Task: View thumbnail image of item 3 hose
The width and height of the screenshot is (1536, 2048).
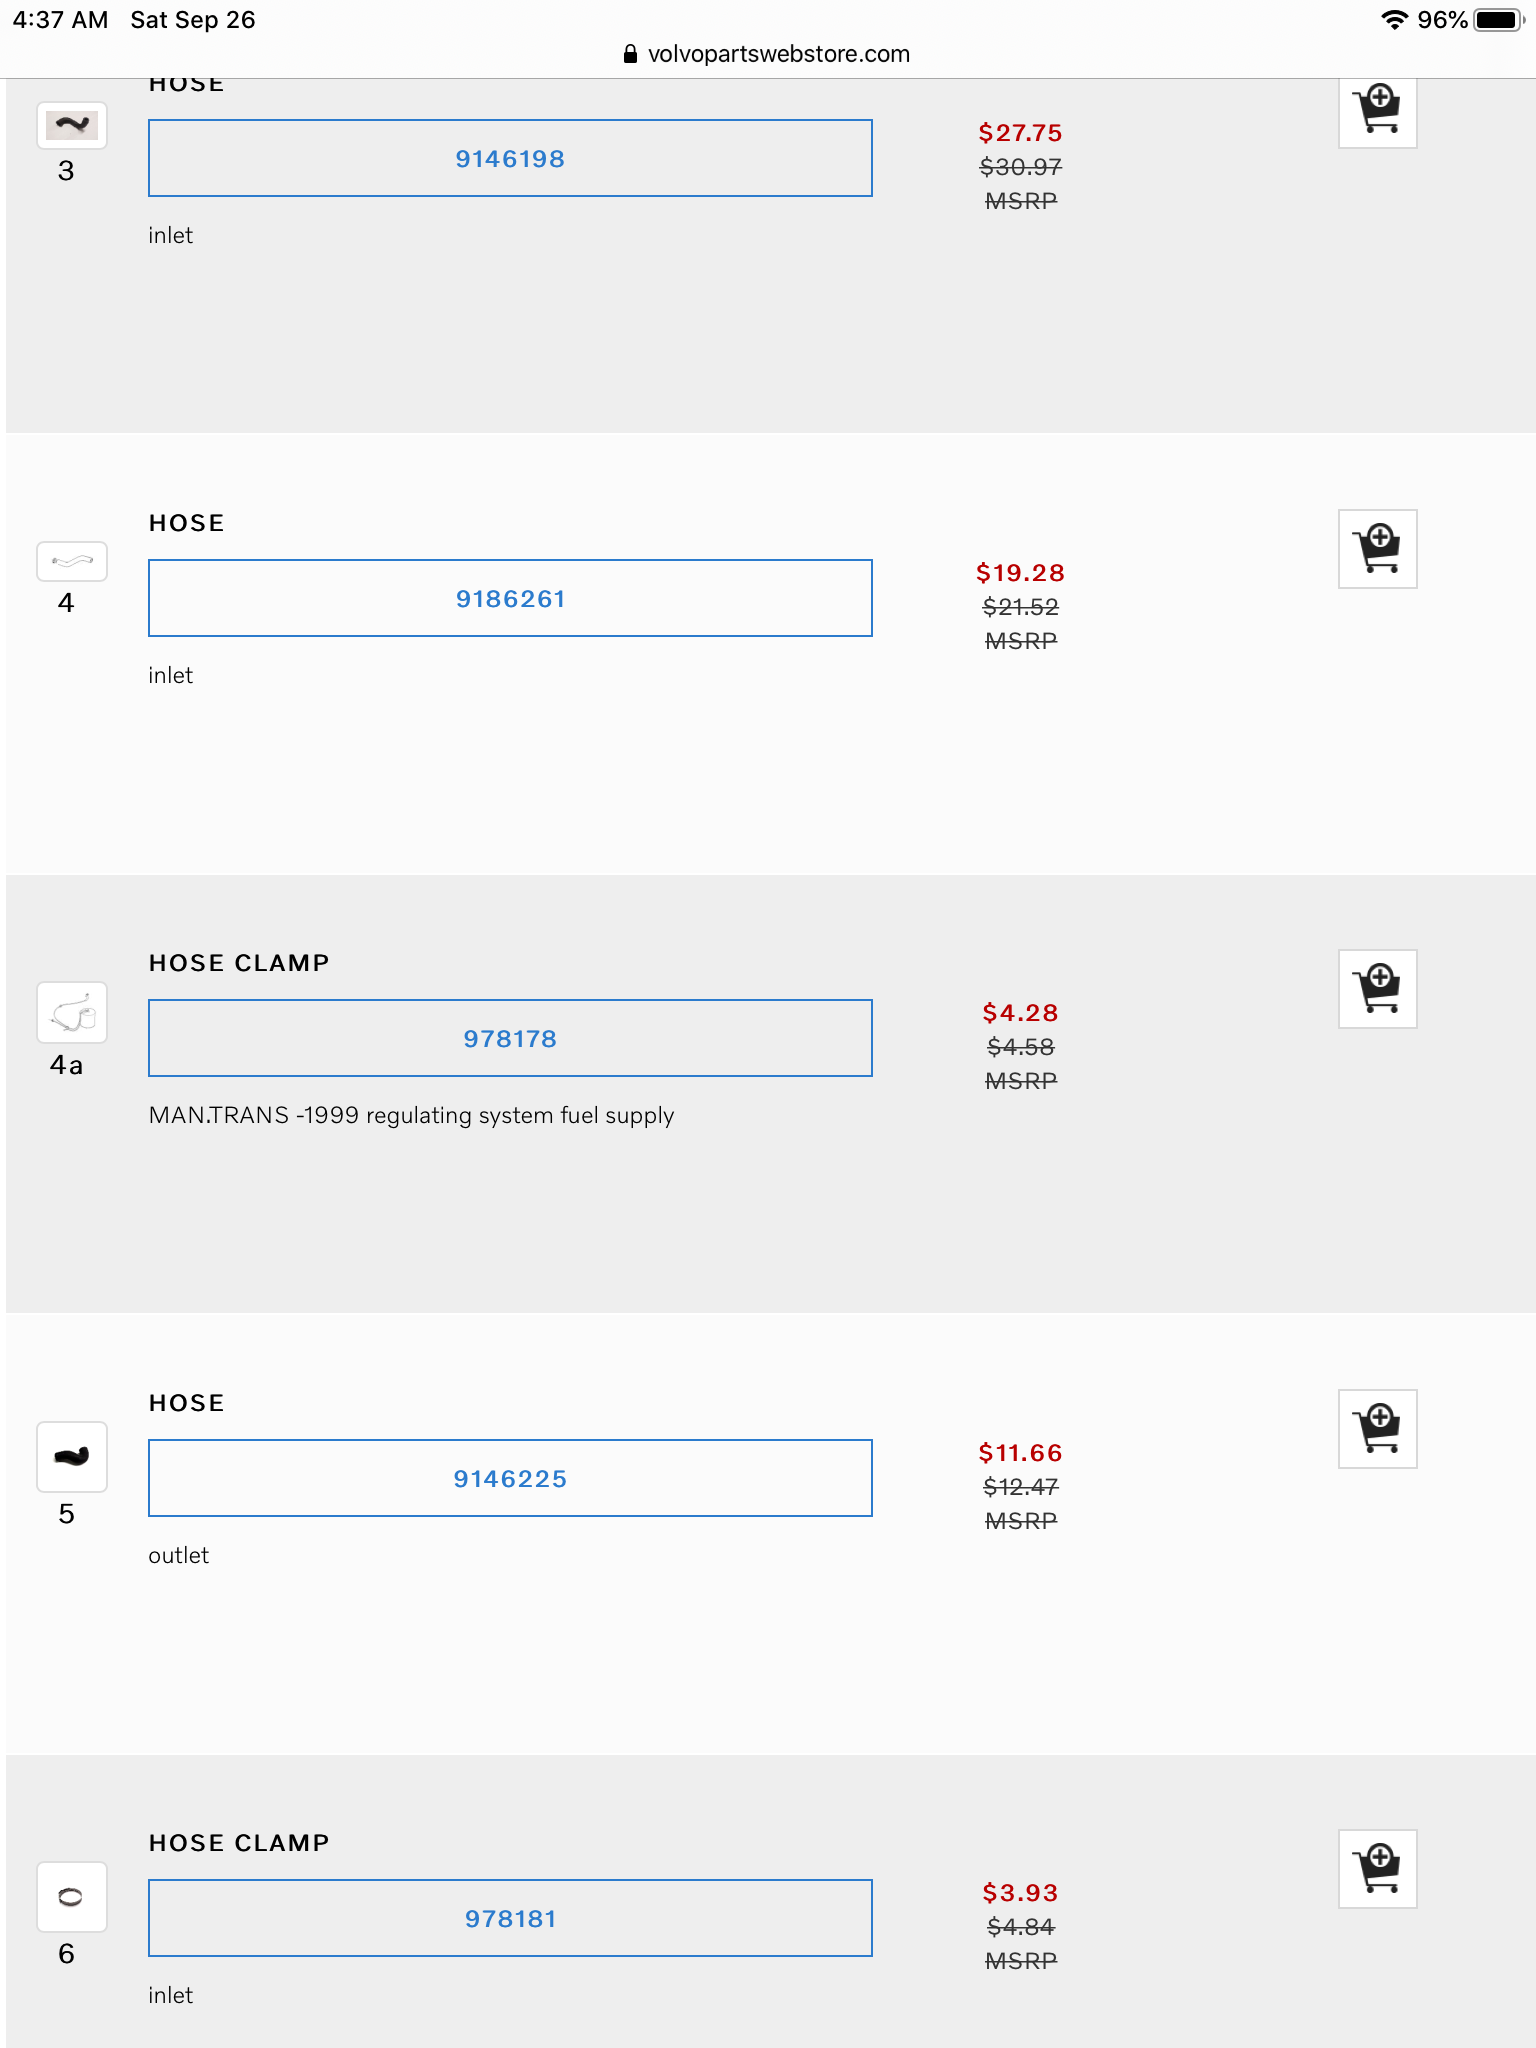Action: coord(72,126)
